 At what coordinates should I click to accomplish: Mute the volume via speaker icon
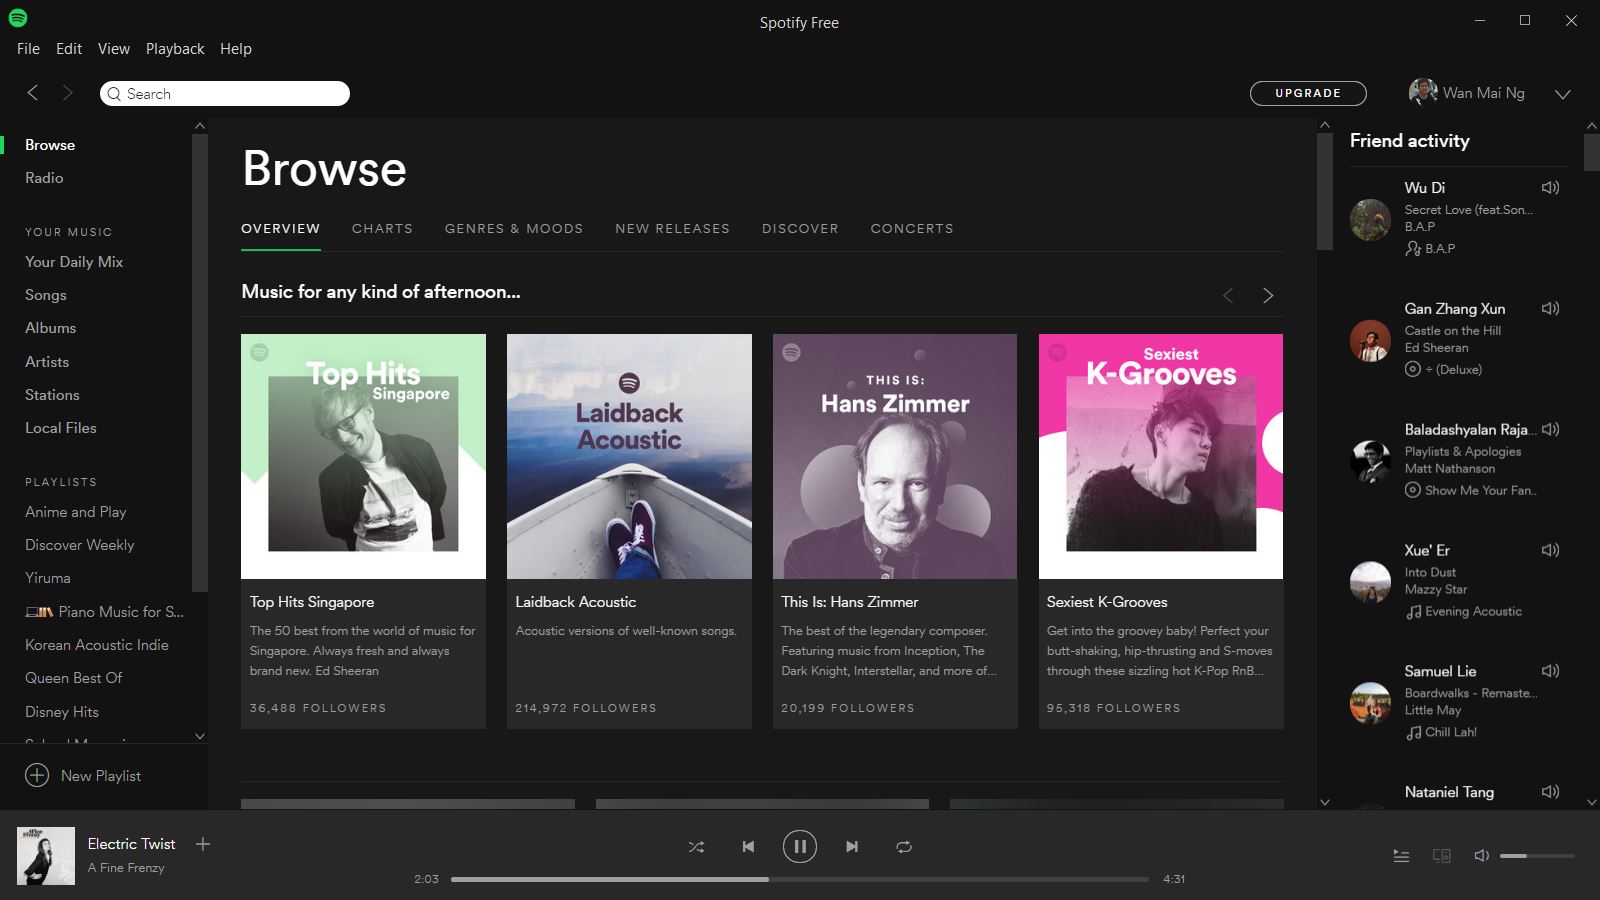(x=1481, y=856)
